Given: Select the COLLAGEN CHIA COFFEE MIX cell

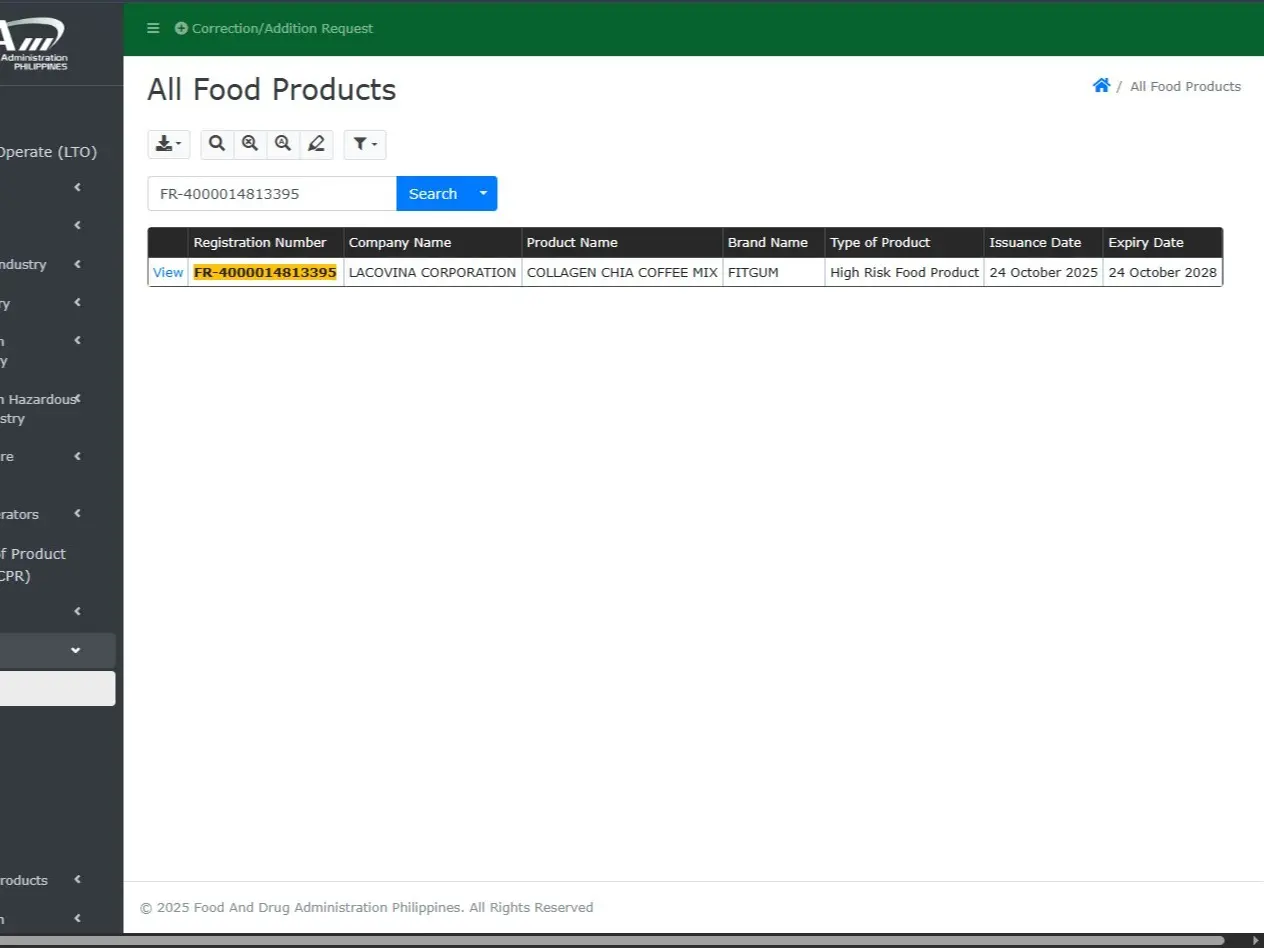Looking at the screenshot, I should 622,272.
